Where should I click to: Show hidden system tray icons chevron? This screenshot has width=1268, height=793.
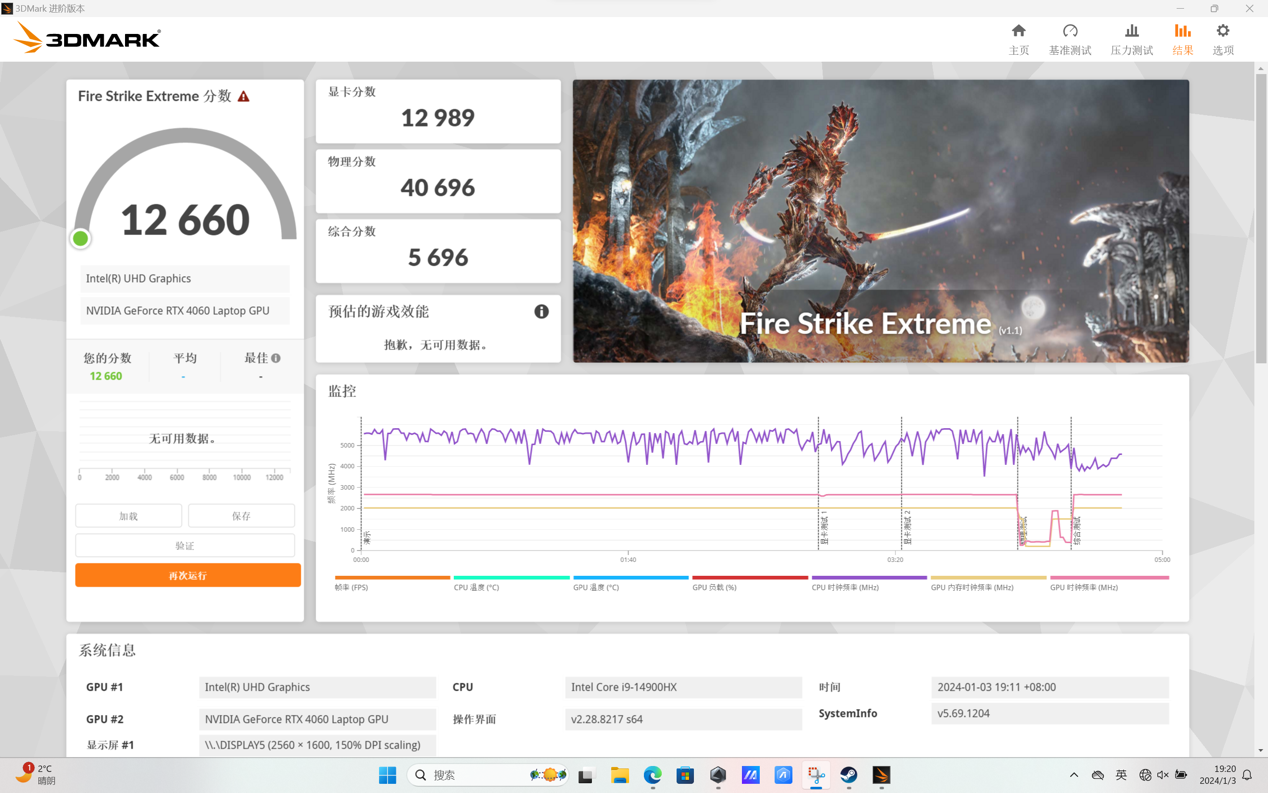(x=1074, y=775)
